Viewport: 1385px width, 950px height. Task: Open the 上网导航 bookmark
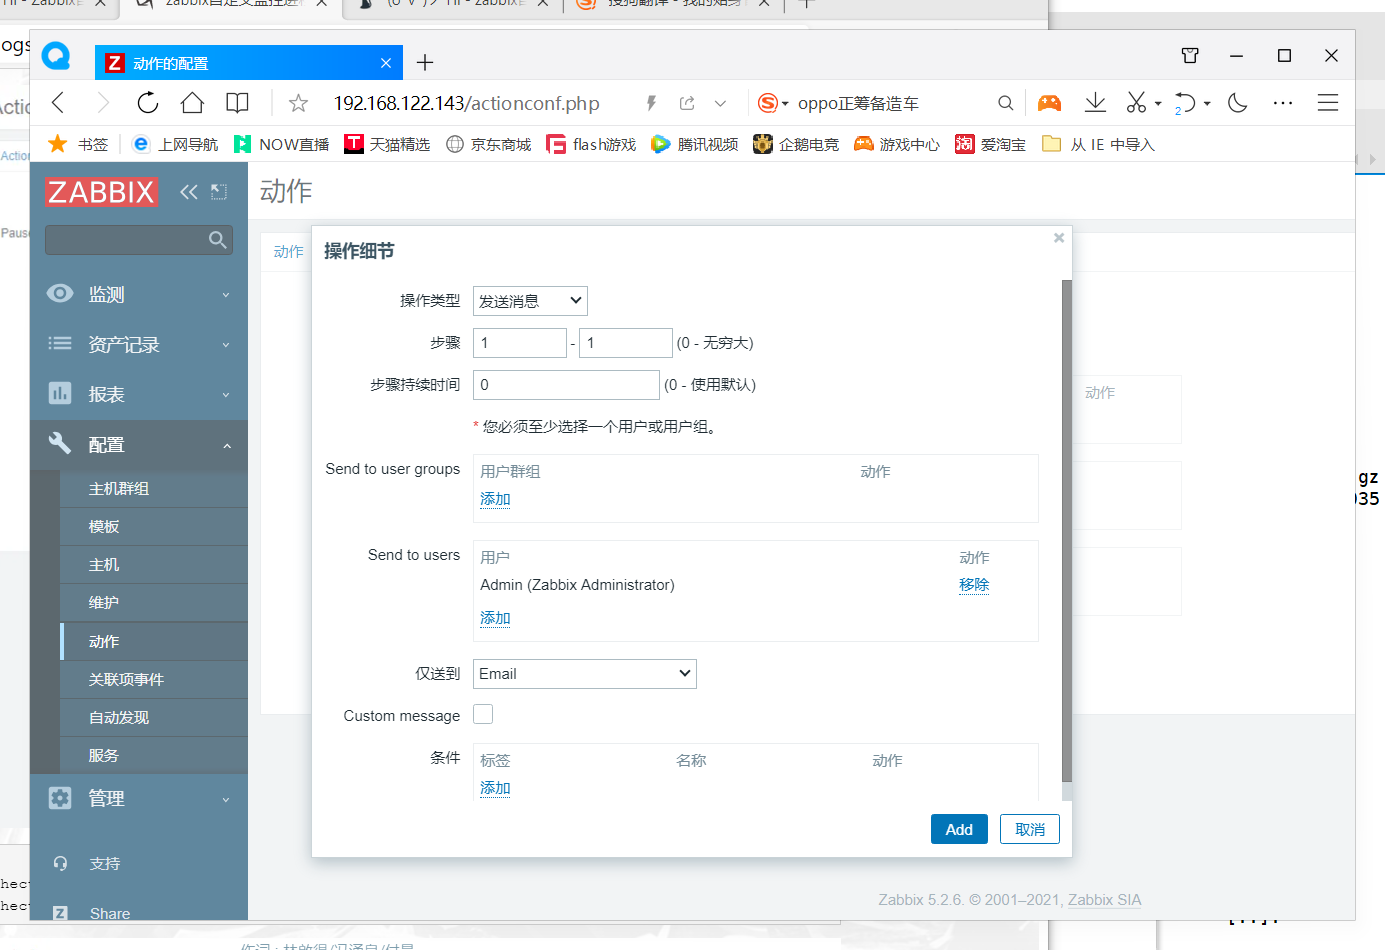coord(175,144)
